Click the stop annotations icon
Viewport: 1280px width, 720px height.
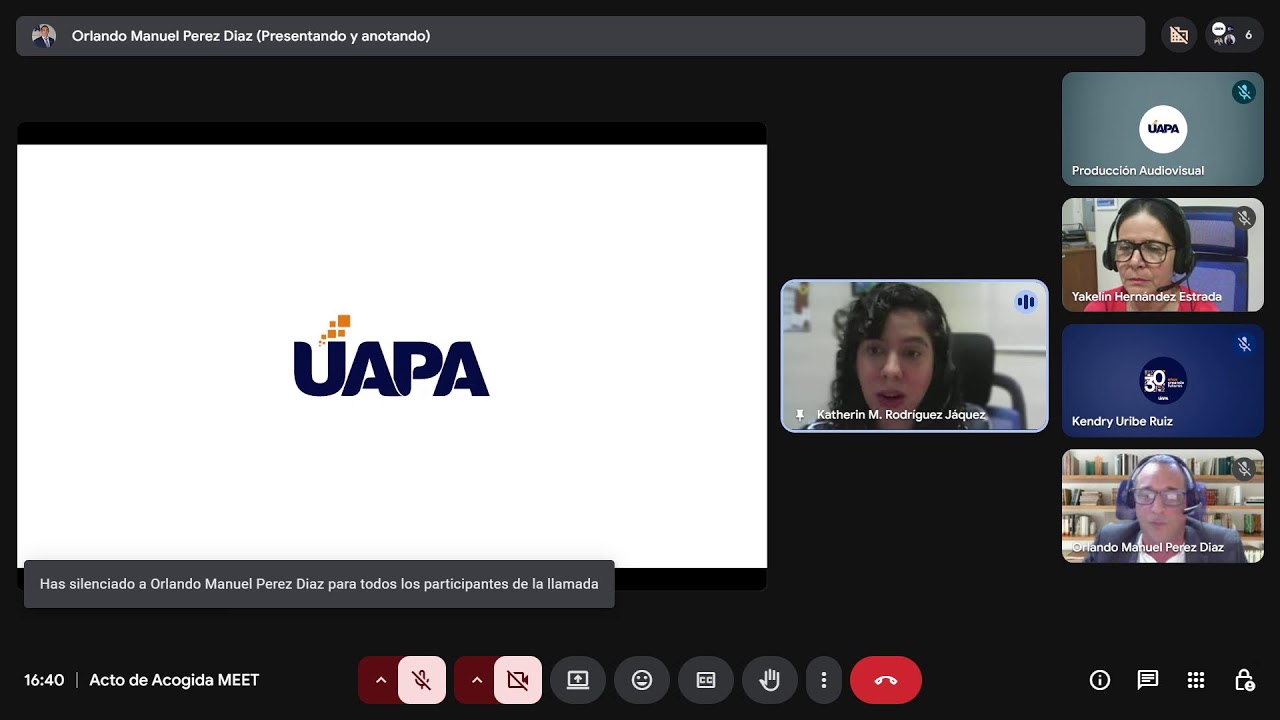1180,35
